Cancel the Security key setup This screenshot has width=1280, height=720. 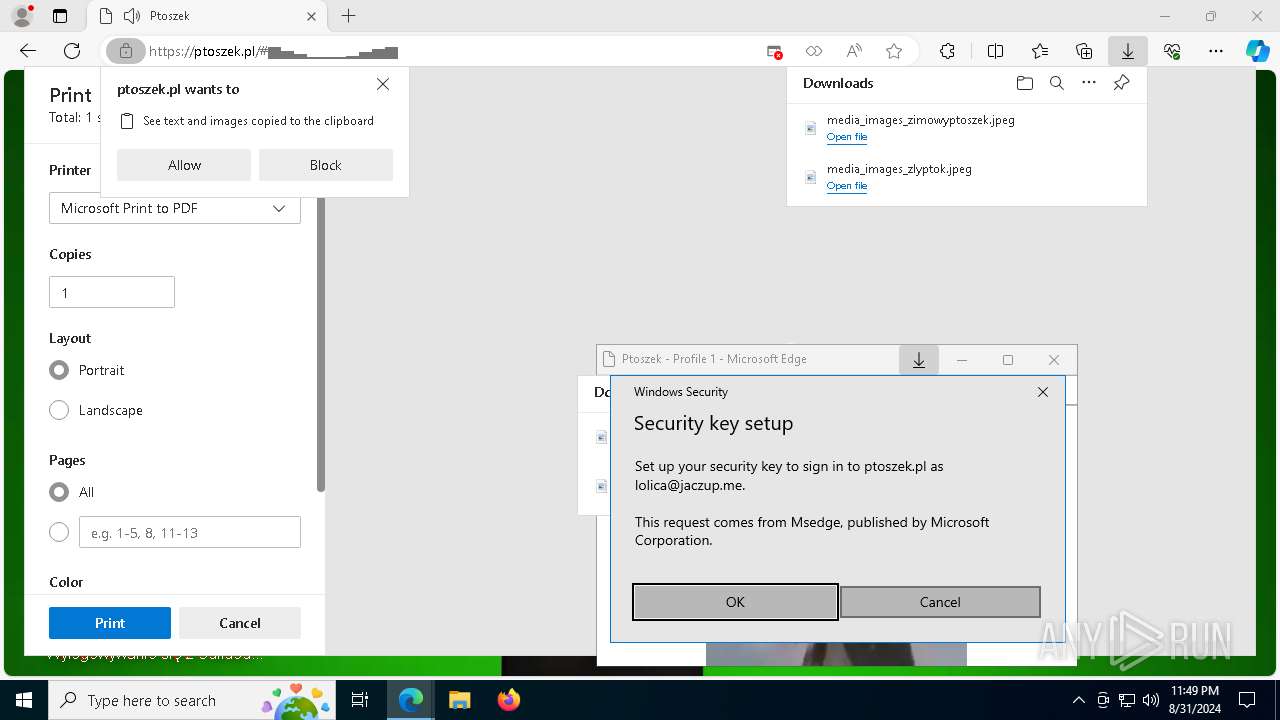click(940, 602)
